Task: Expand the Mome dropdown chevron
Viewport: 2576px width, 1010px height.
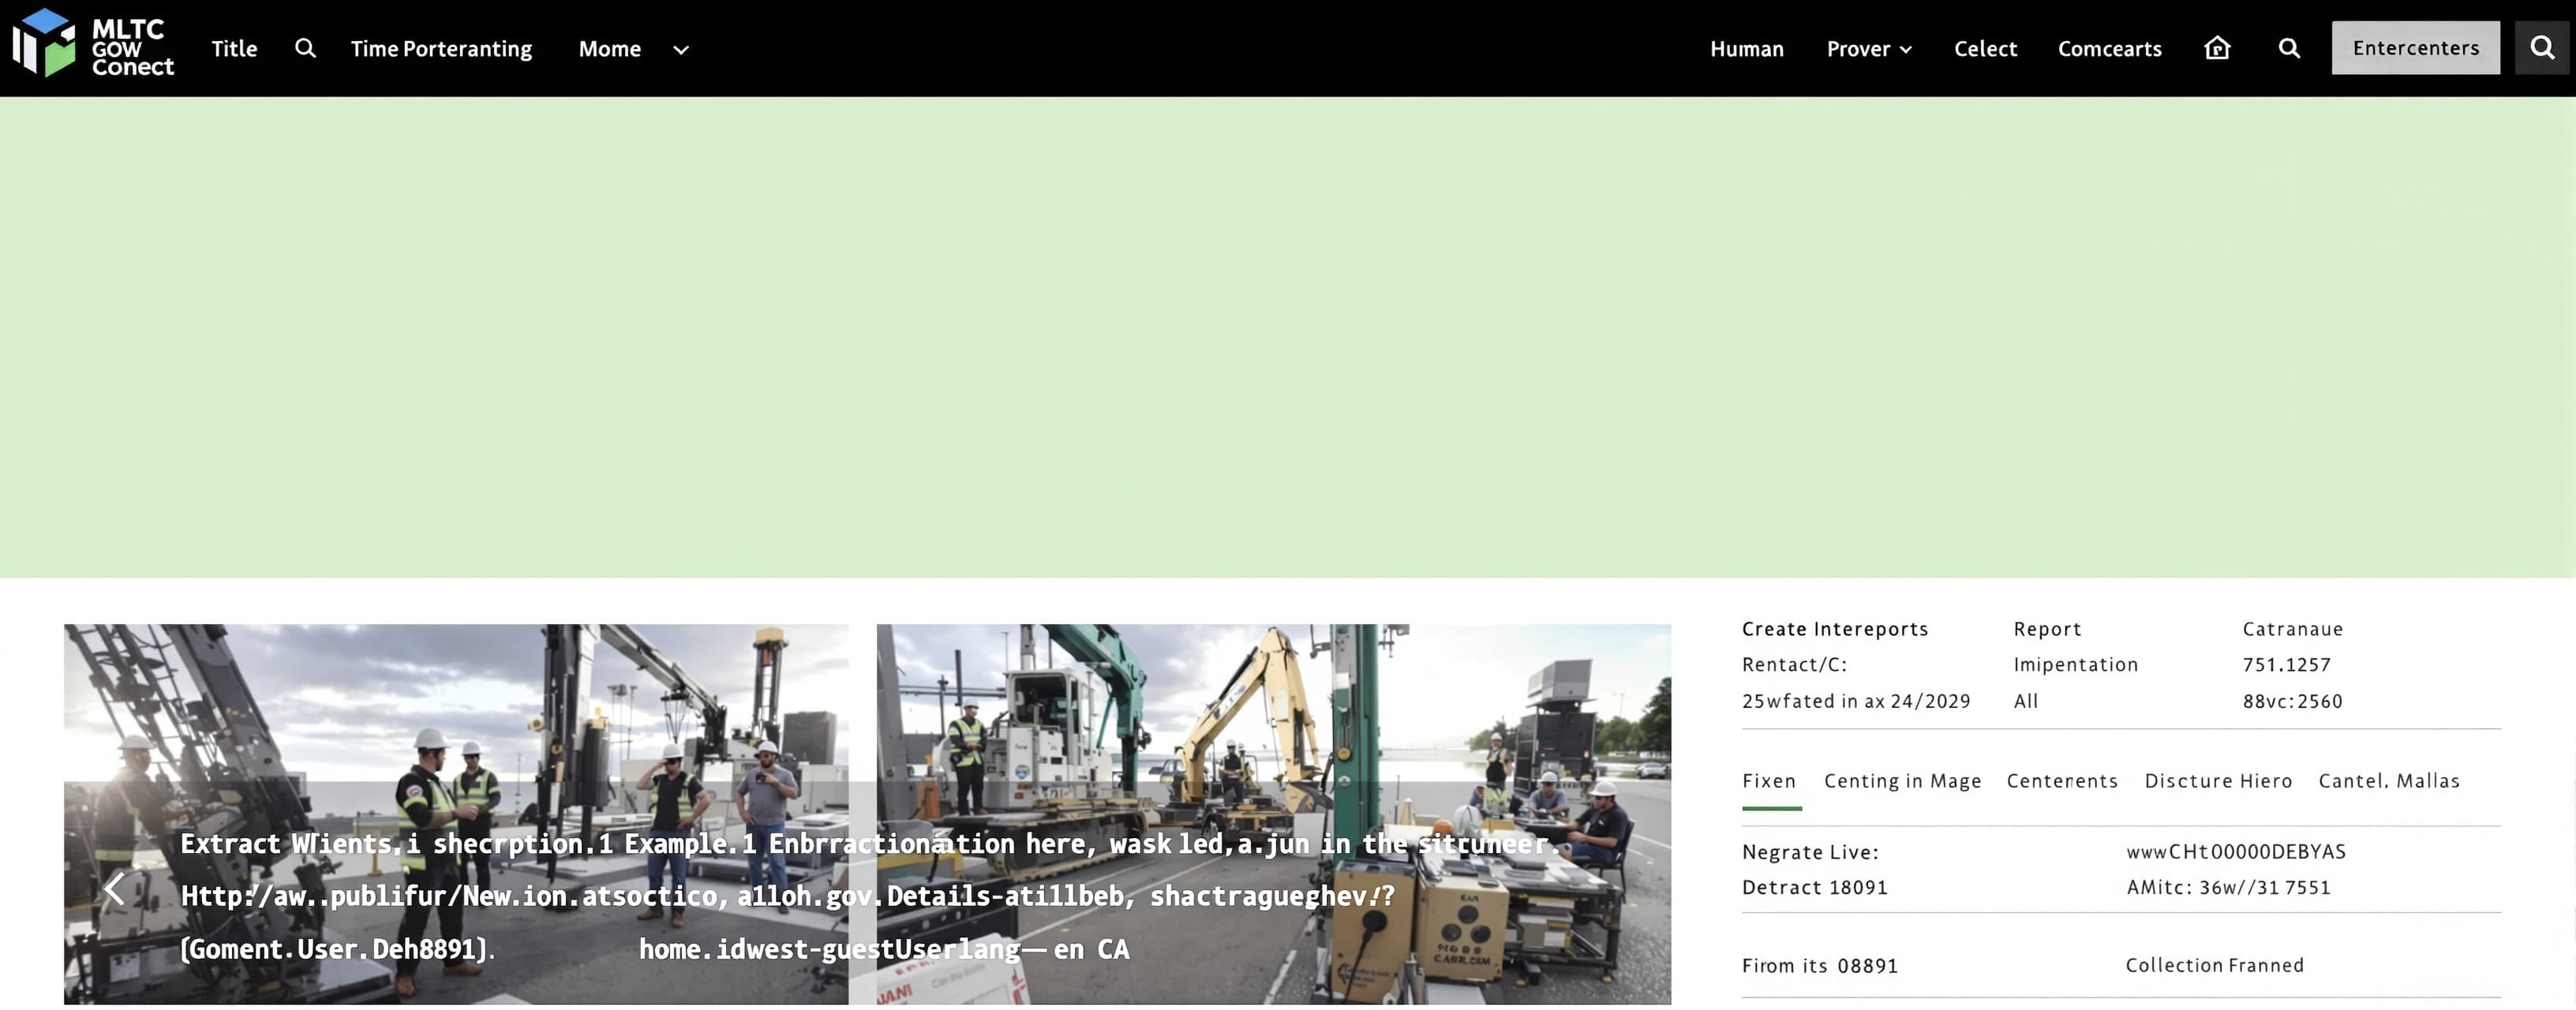Action: pyautogui.click(x=681, y=49)
